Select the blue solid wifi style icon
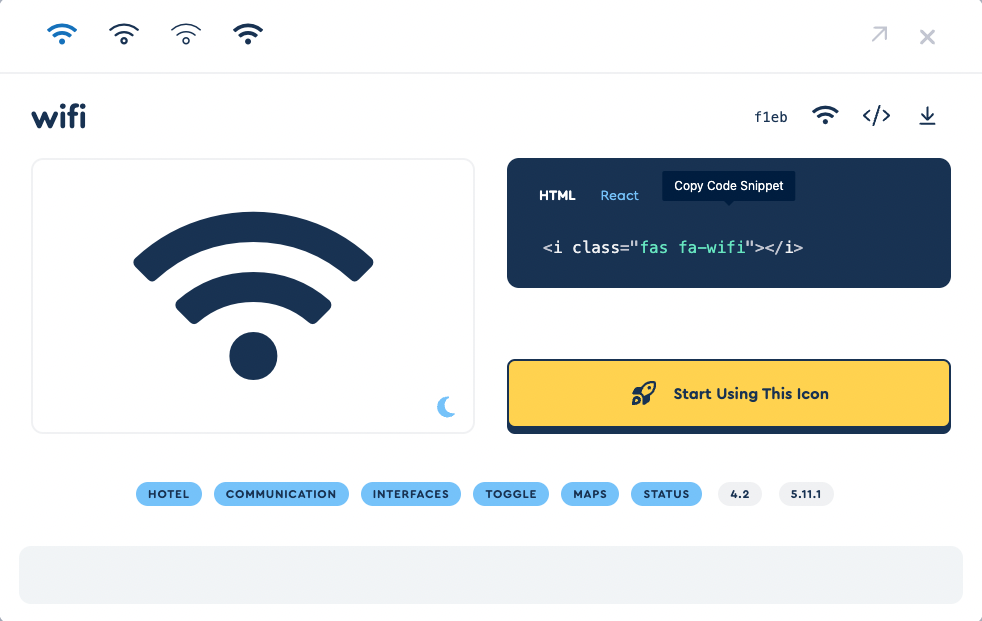This screenshot has width=982, height=621. pyautogui.click(x=62, y=34)
